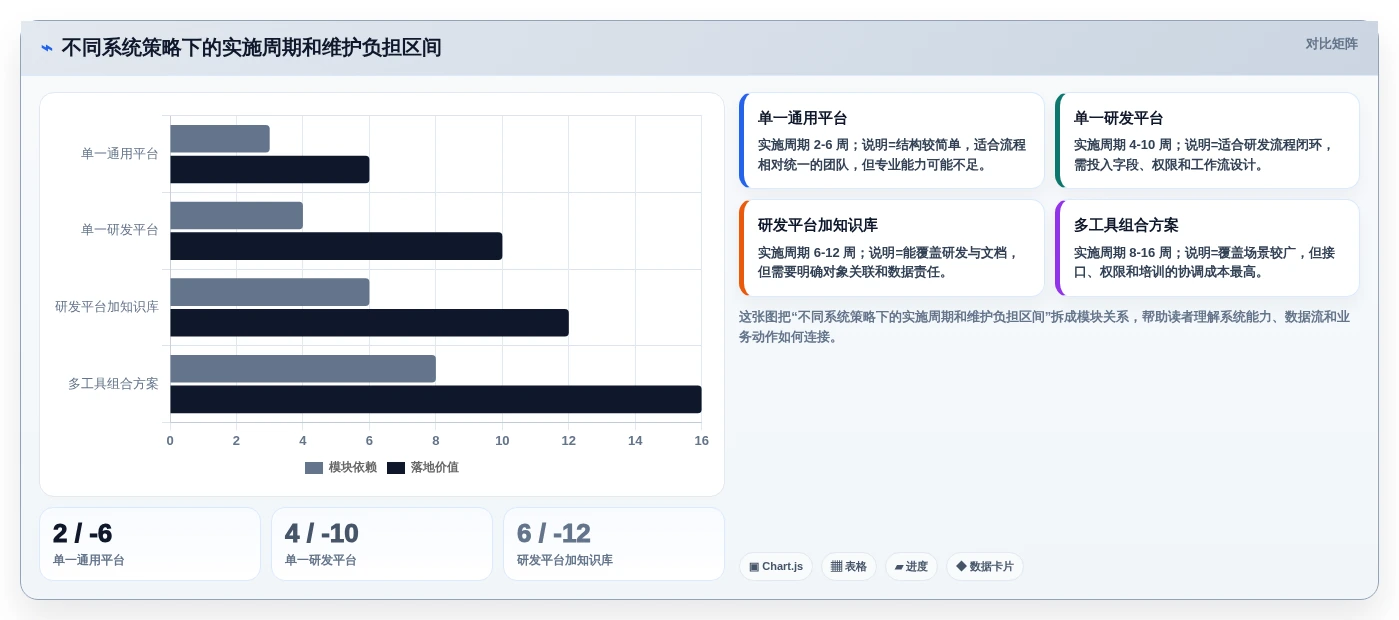
Task: Click the blue lightning icon beside the title
Action: (x=47, y=48)
